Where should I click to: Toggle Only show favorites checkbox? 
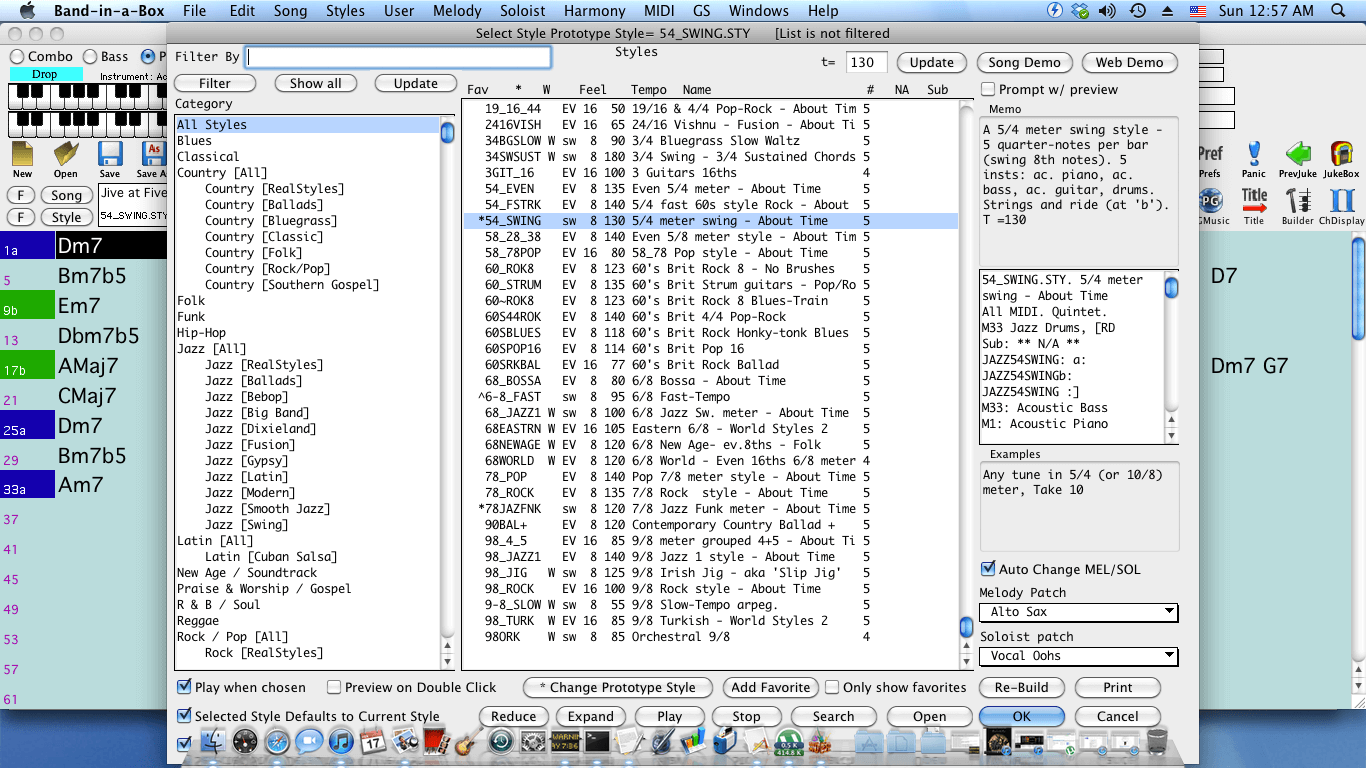tap(832, 687)
